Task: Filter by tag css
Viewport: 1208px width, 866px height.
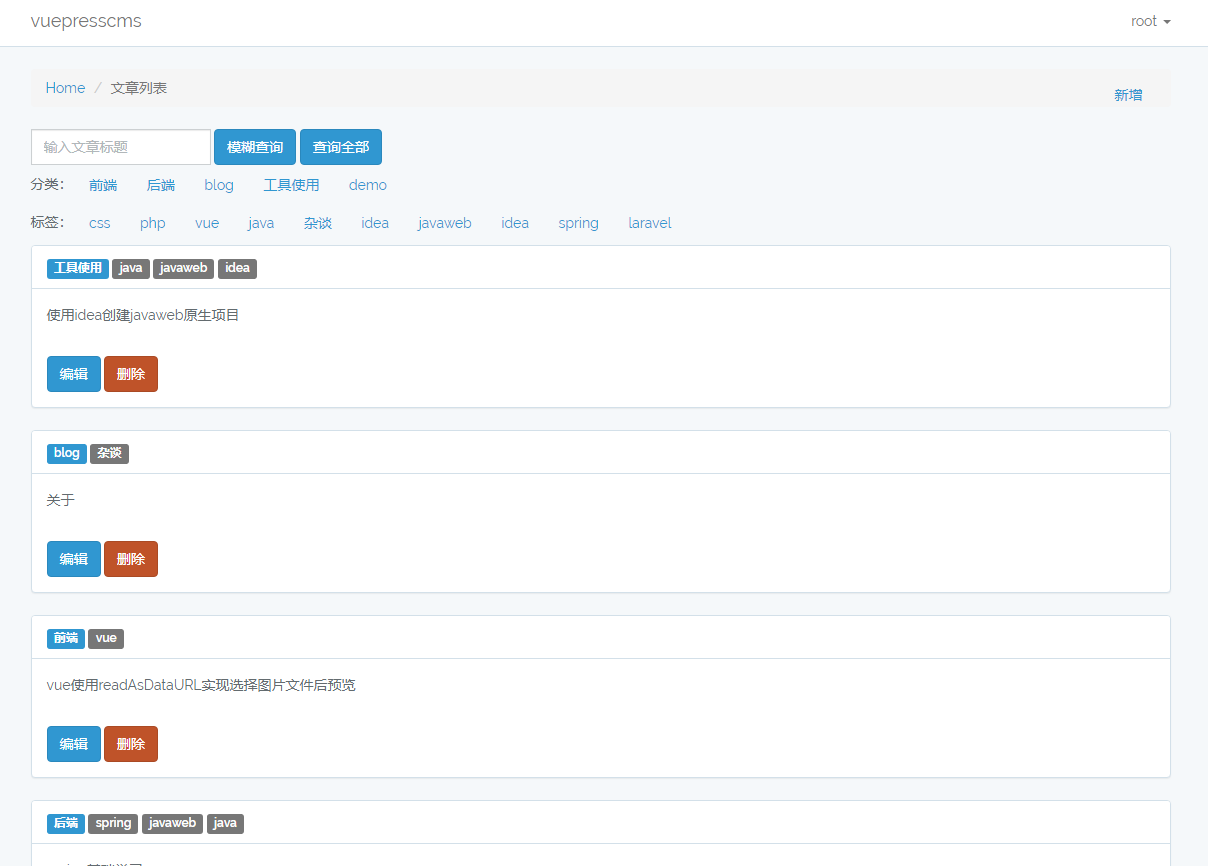Action: click(x=100, y=223)
